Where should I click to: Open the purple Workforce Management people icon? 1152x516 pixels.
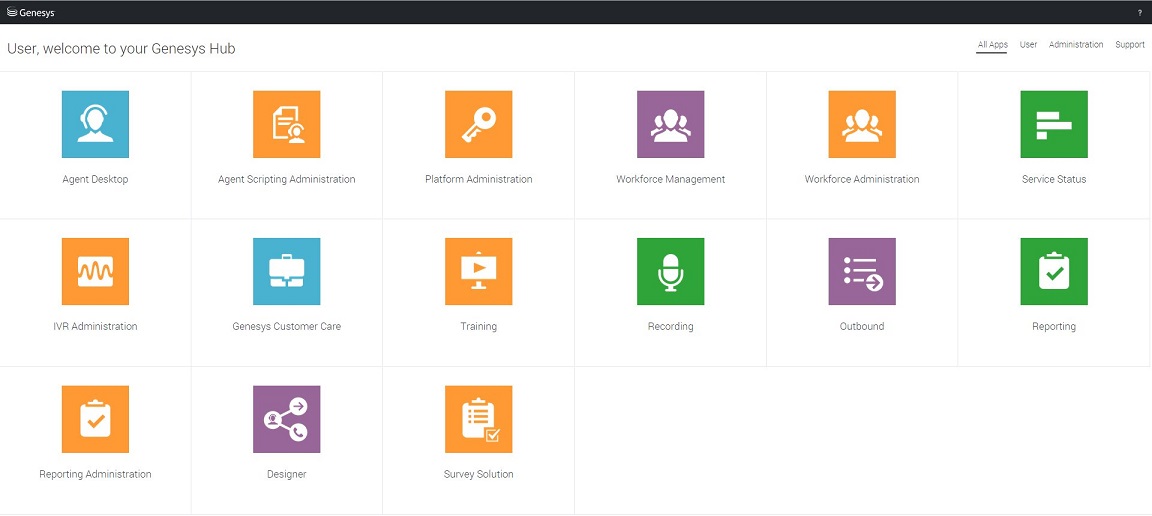click(670, 124)
